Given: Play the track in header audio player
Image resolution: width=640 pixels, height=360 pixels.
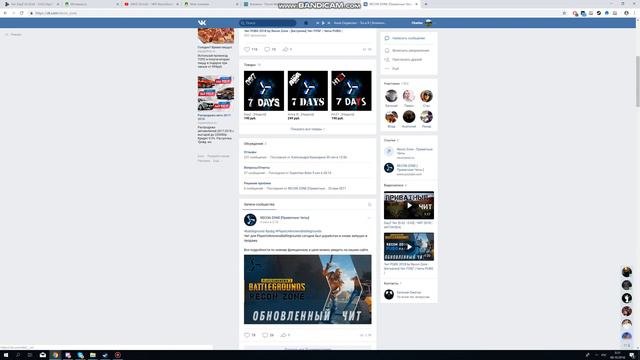Looking at the screenshot, I should coord(323,23).
